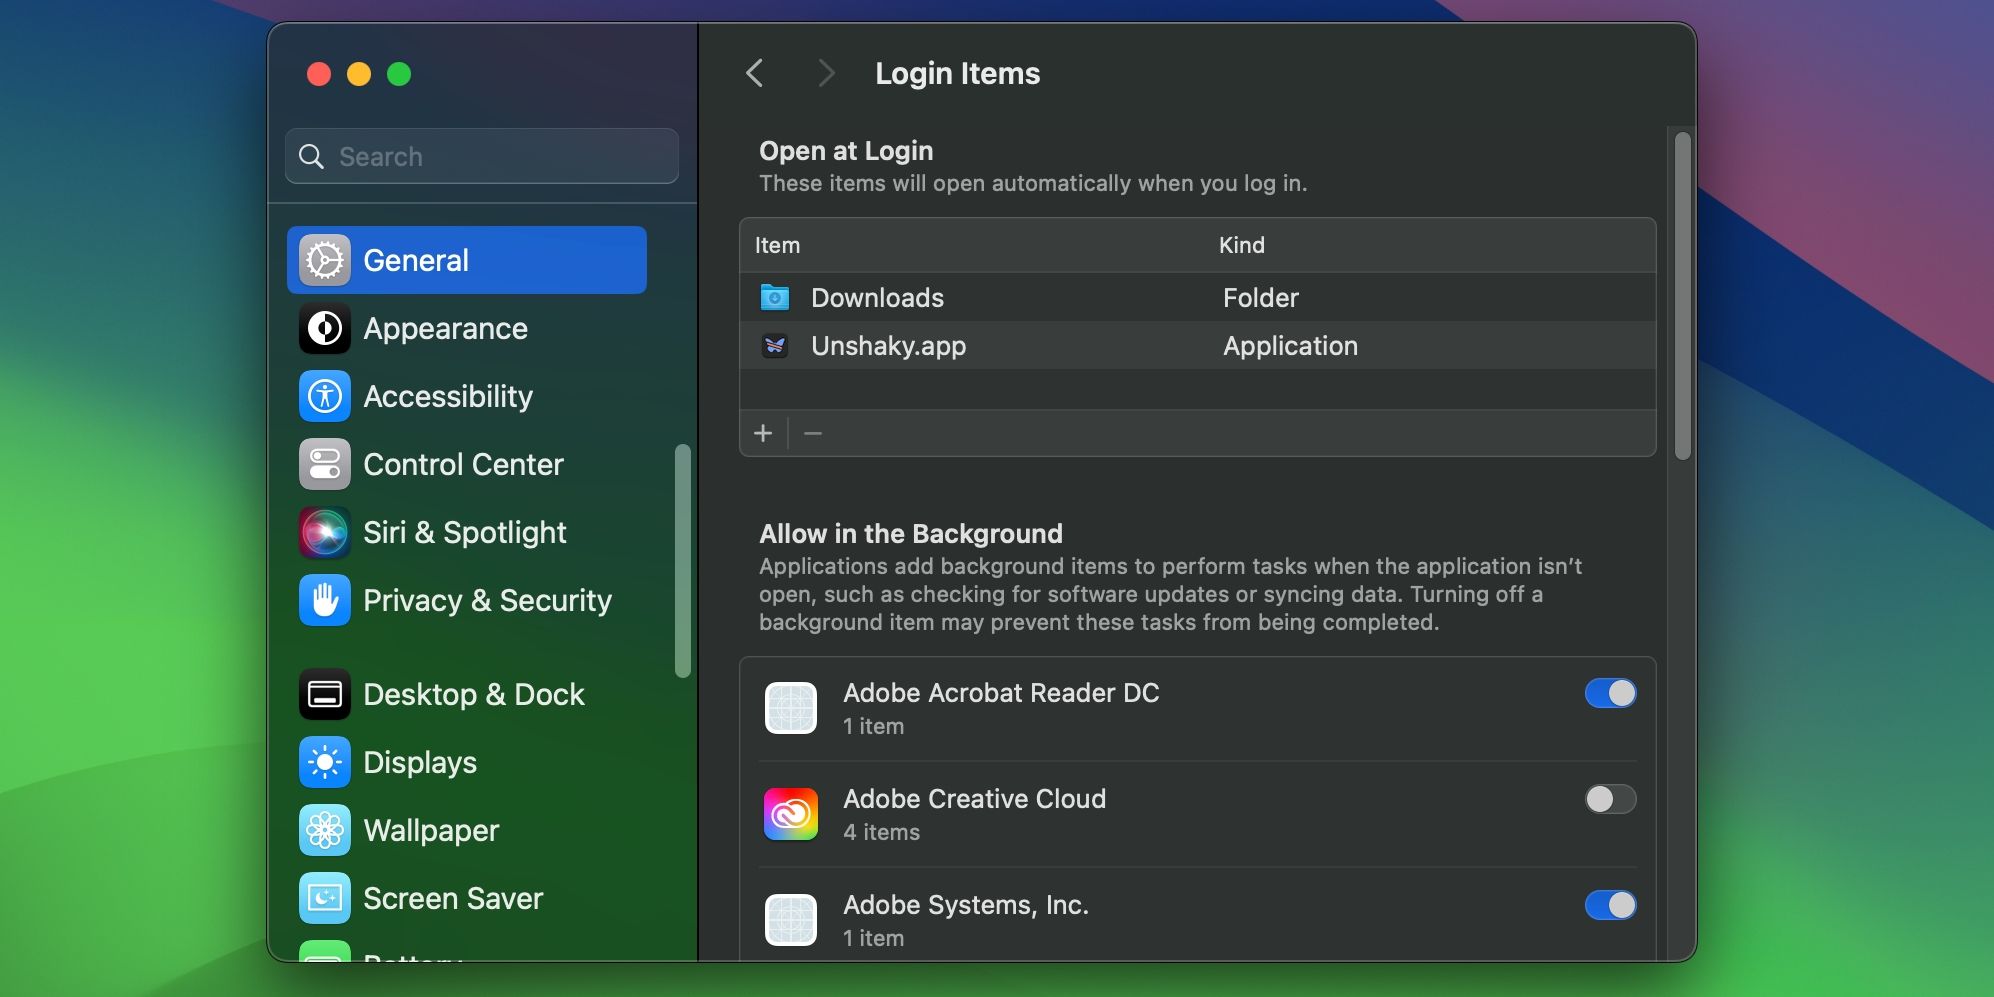Turn off Adobe Systems, Inc. background item
This screenshot has height=997, width=1994.
point(1610,905)
